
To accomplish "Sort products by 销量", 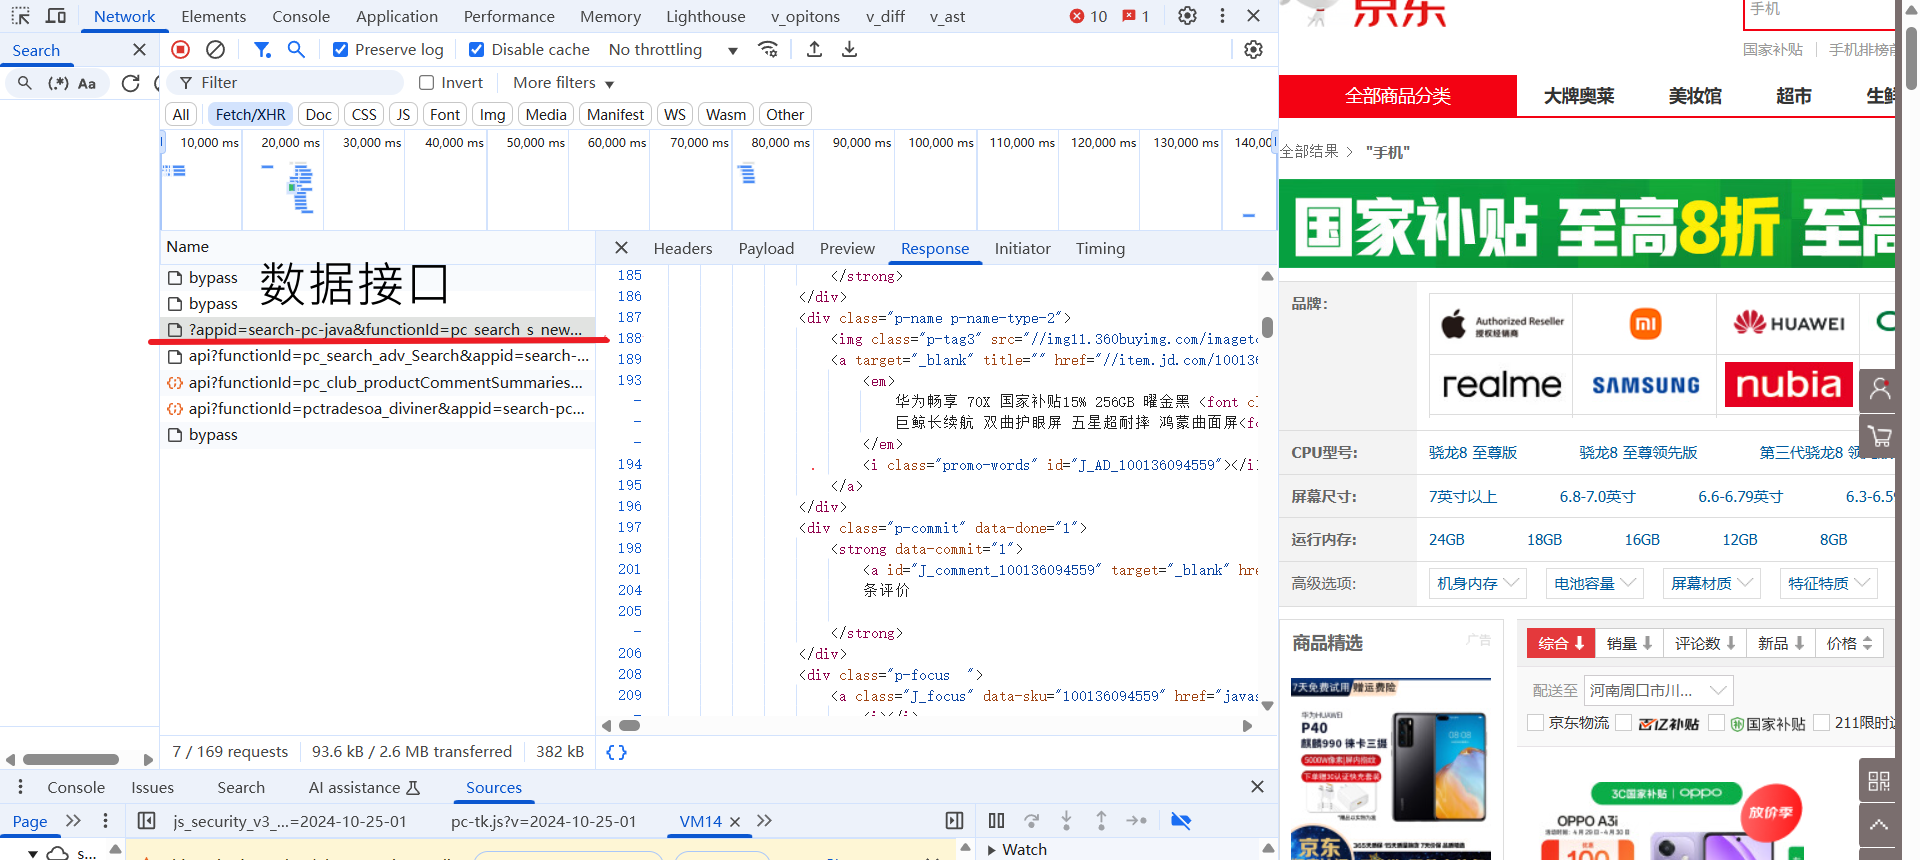I will pyautogui.click(x=1629, y=643).
